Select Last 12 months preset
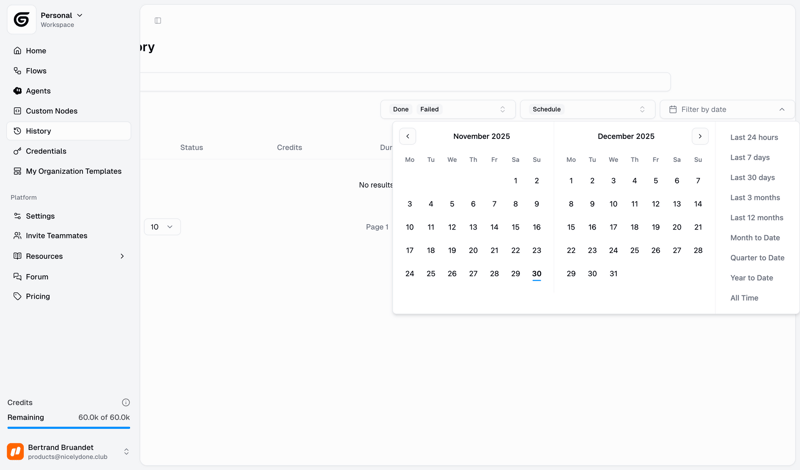 coord(757,217)
